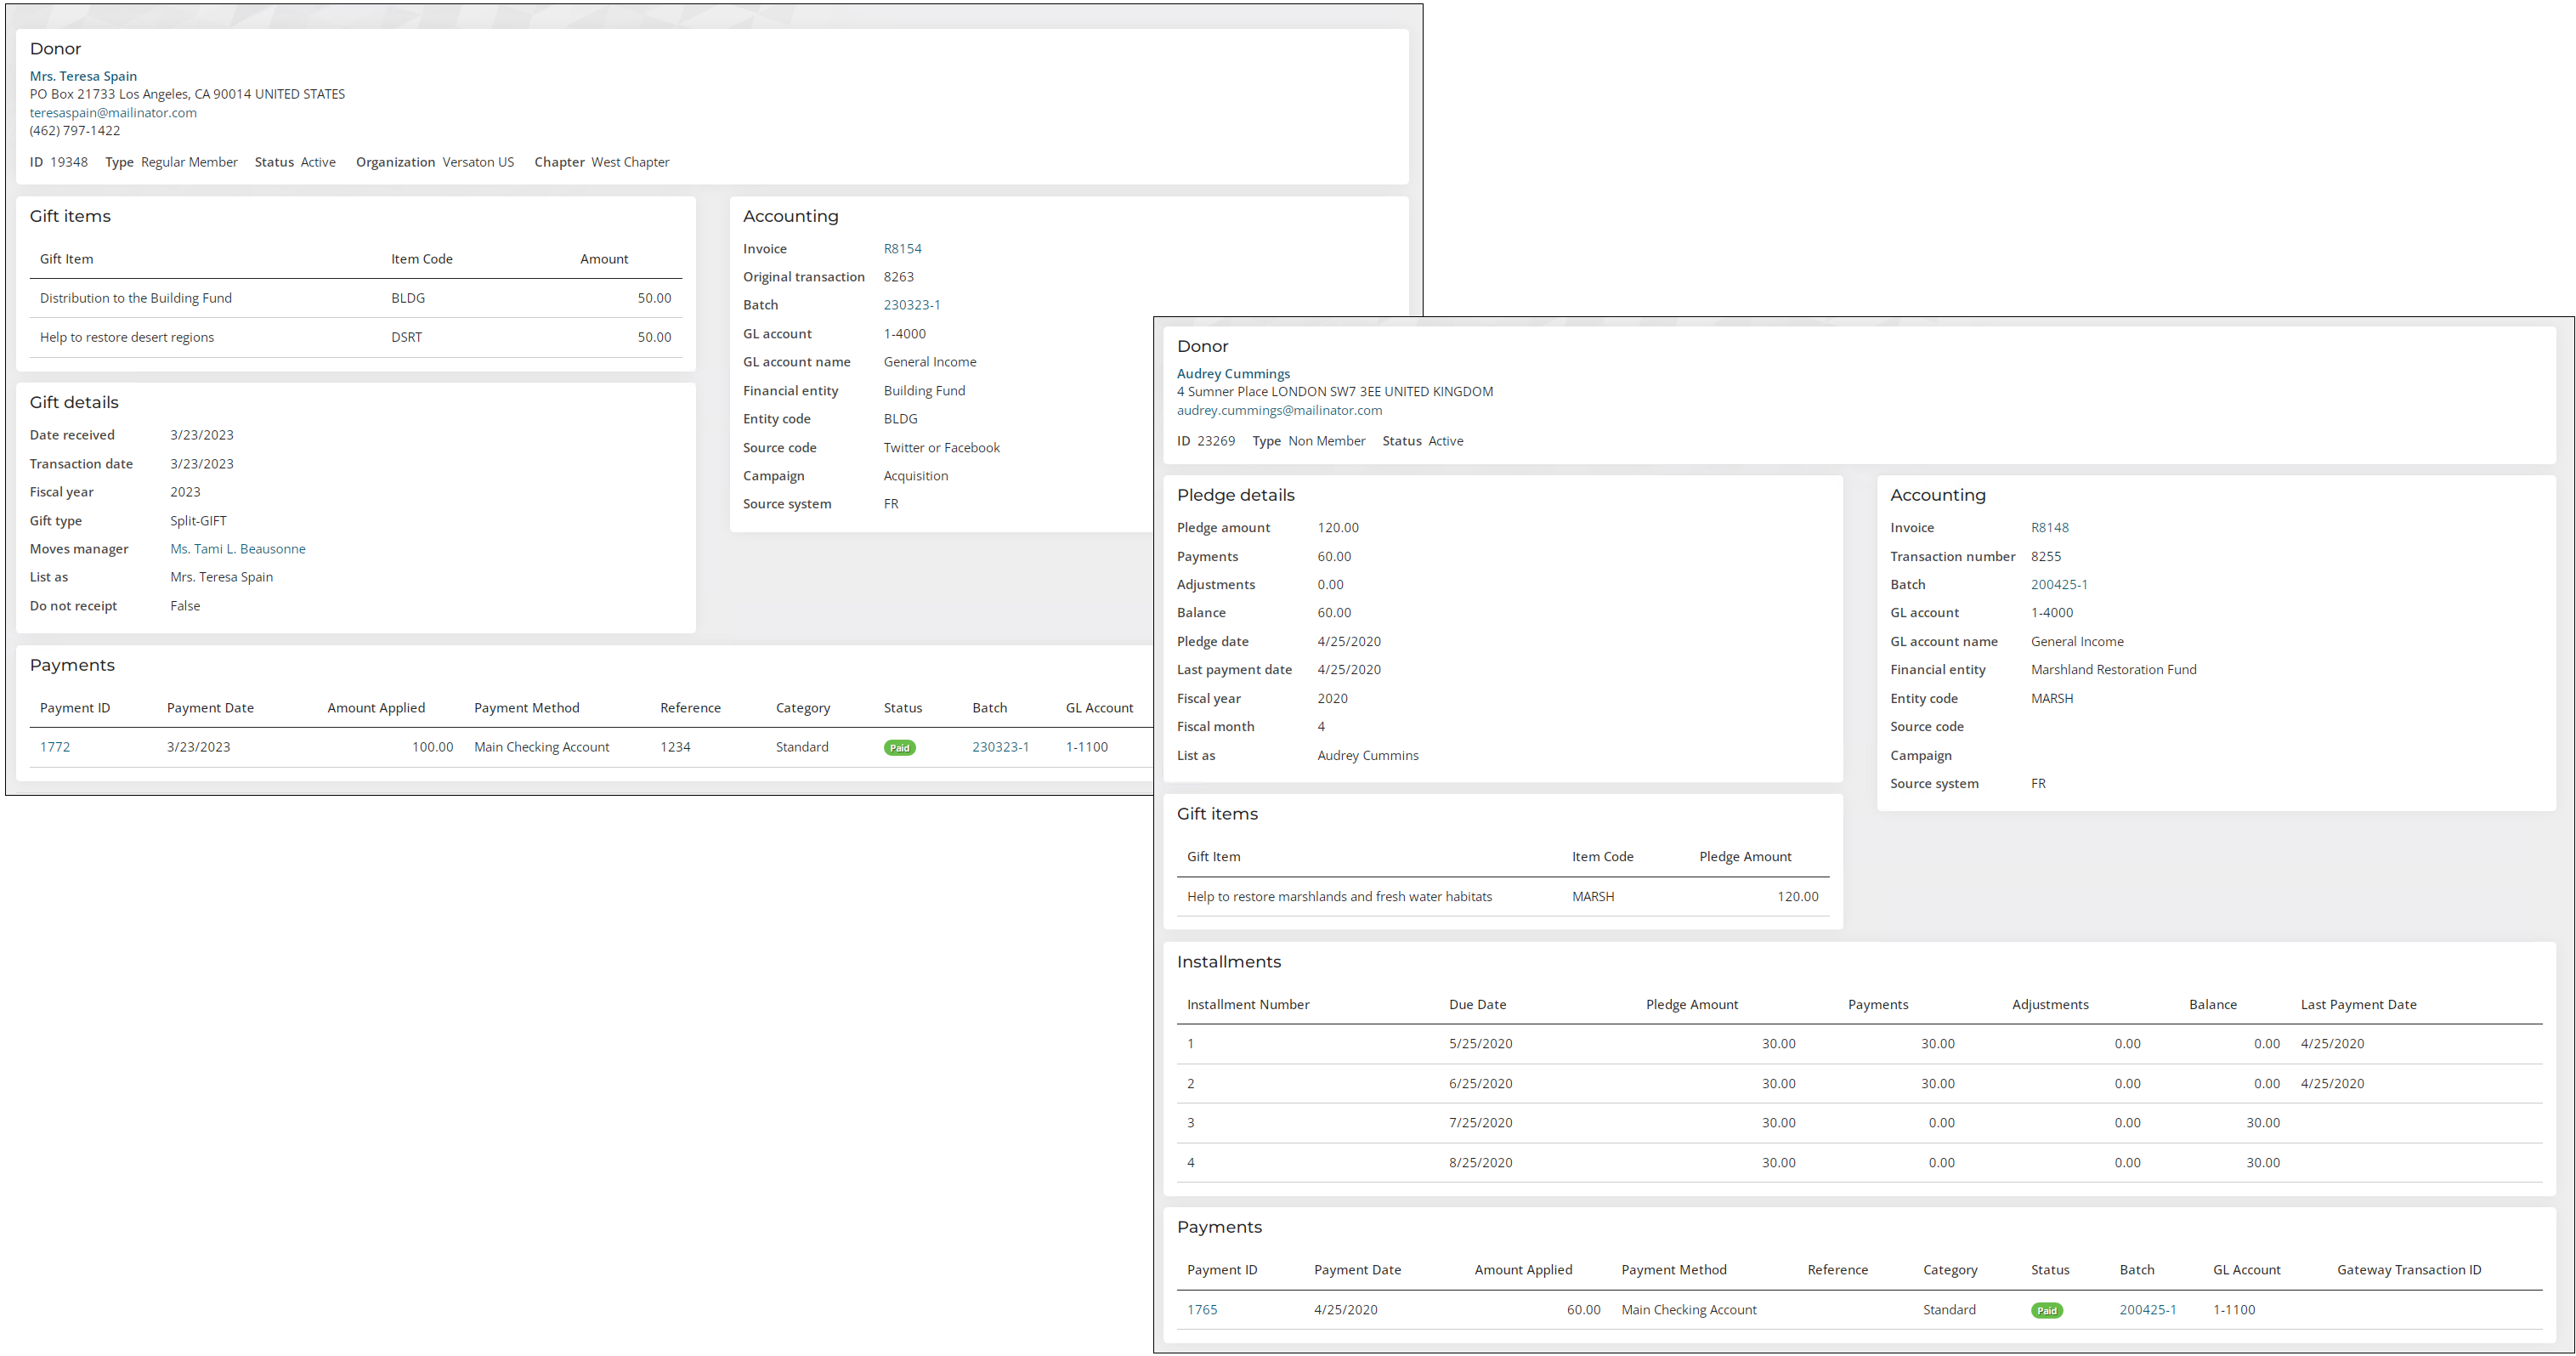Select 'Help to restore desert regions' gift item

pyautogui.click(x=127, y=337)
